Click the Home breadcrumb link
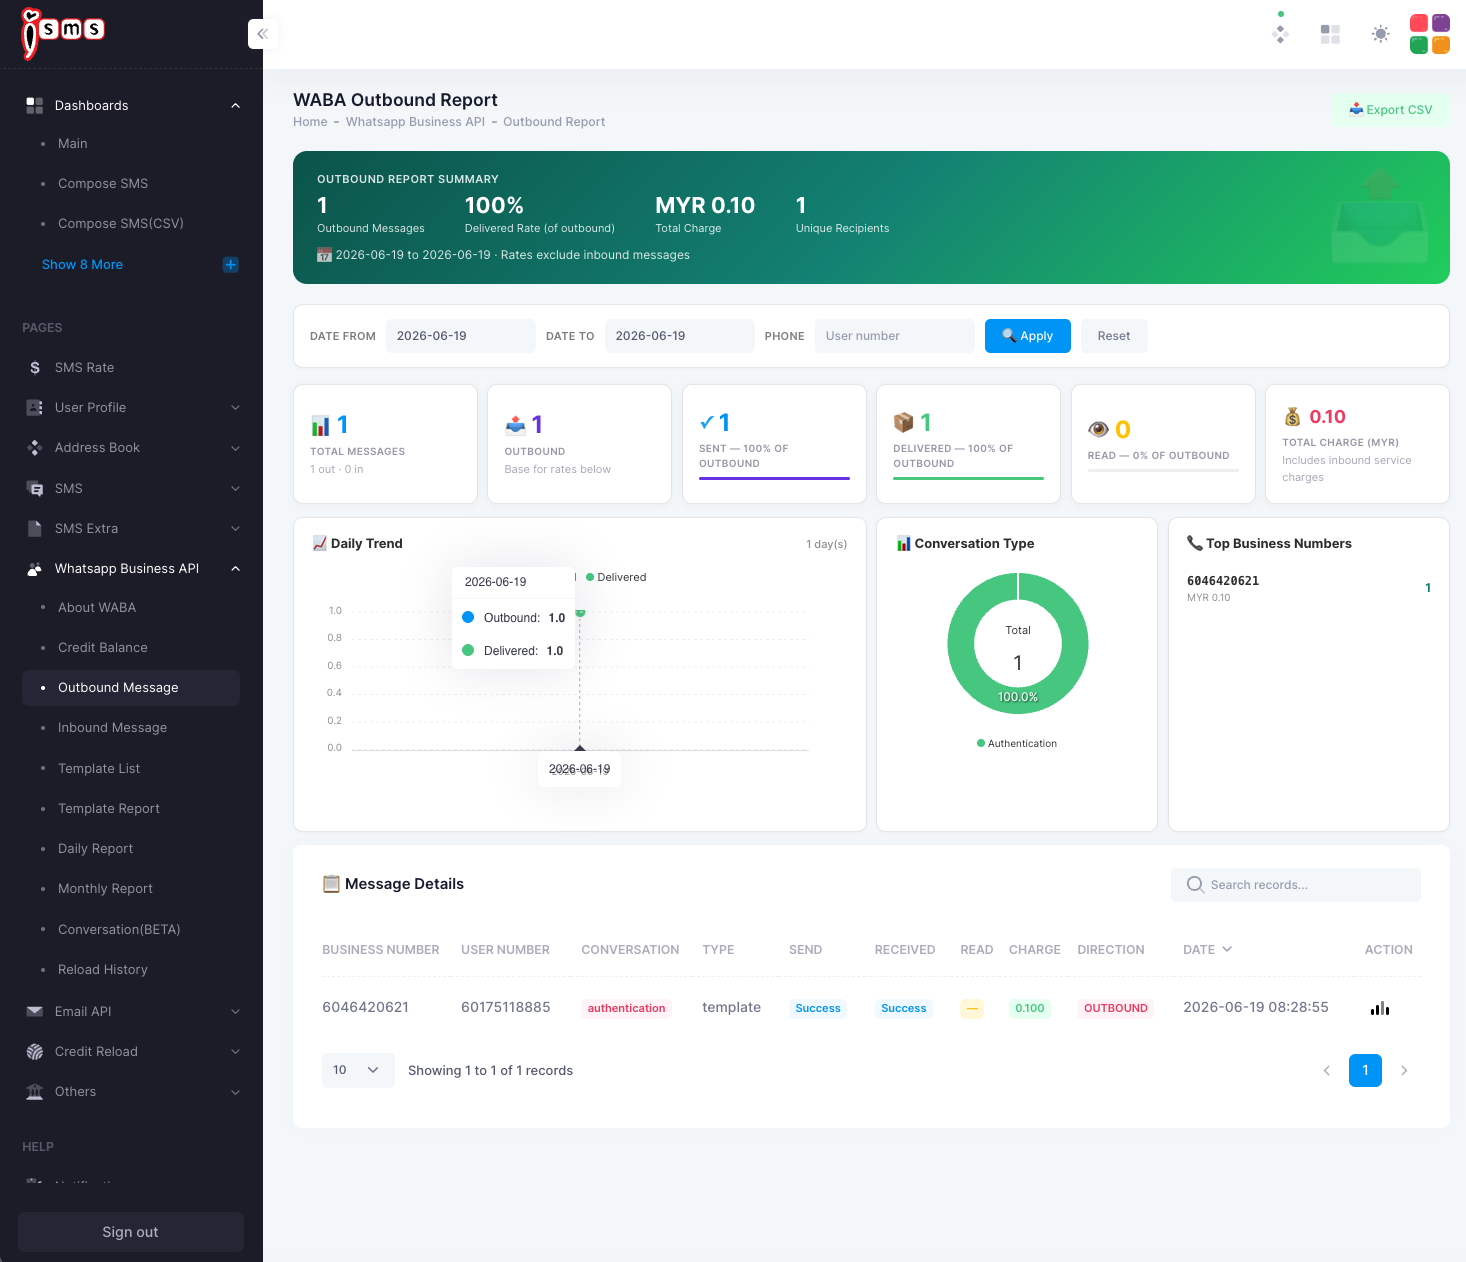The width and height of the screenshot is (1466, 1262). 310,122
